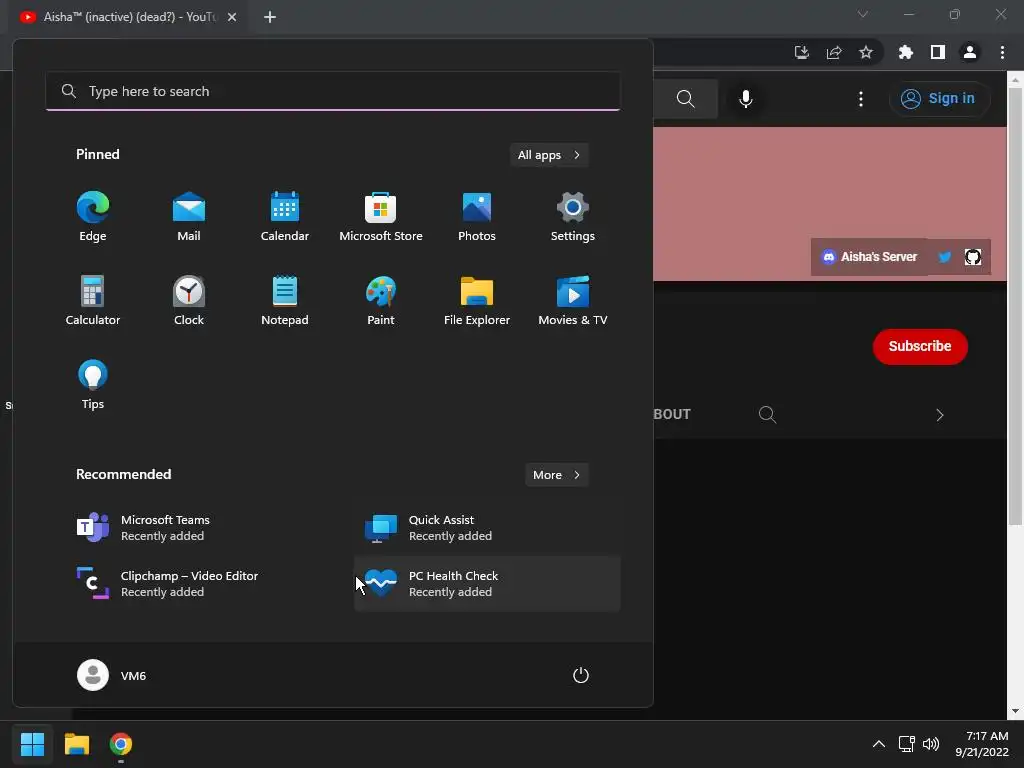Launch the Clock app
This screenshot has width=1024, height=768.
pos(189,300)
